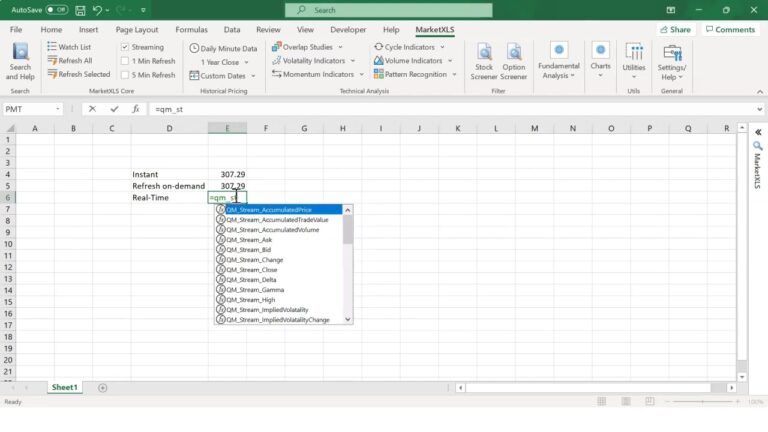Enable 5 Min Refresh checkbox
Viewport: 768px width, 432px height.
125,75
